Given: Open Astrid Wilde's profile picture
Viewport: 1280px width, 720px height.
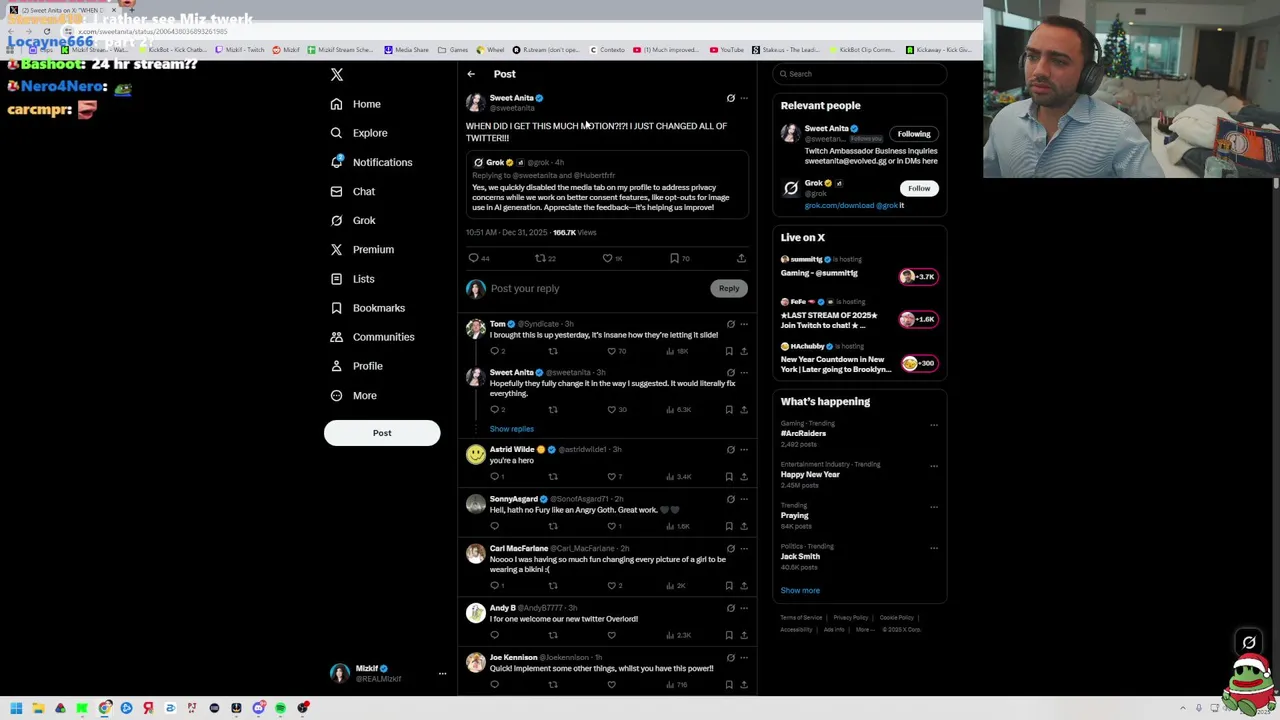Looking at the screenshot, I should (x=475, y=455).
